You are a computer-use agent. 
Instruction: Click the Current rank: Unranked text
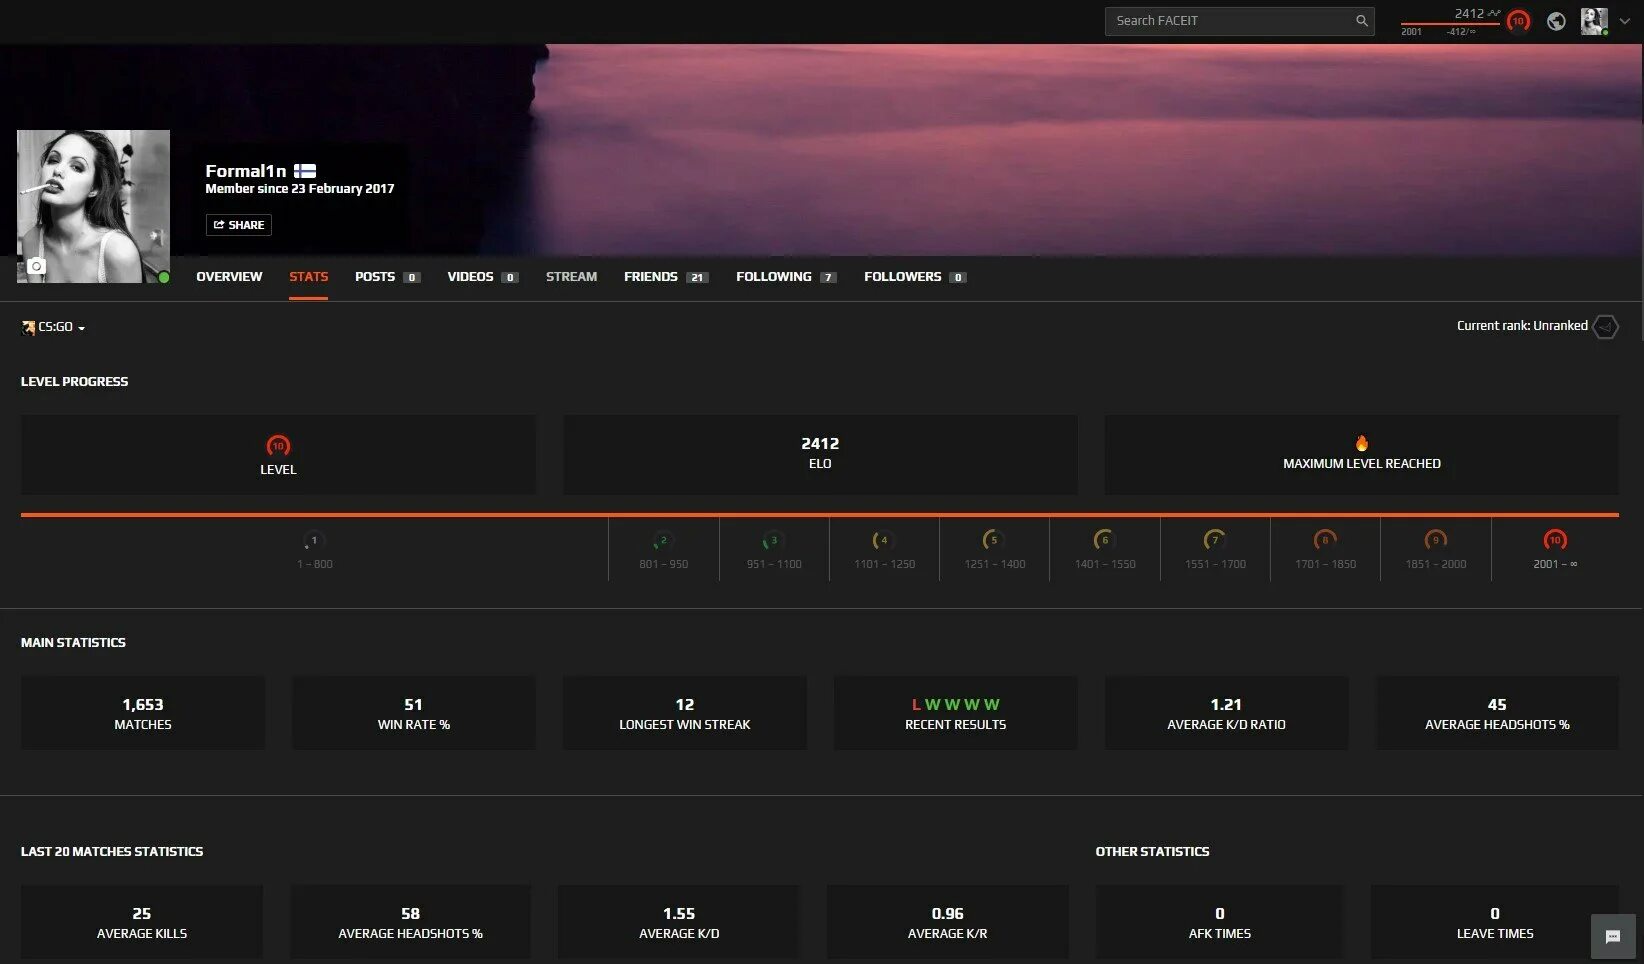coord(1522,326)
